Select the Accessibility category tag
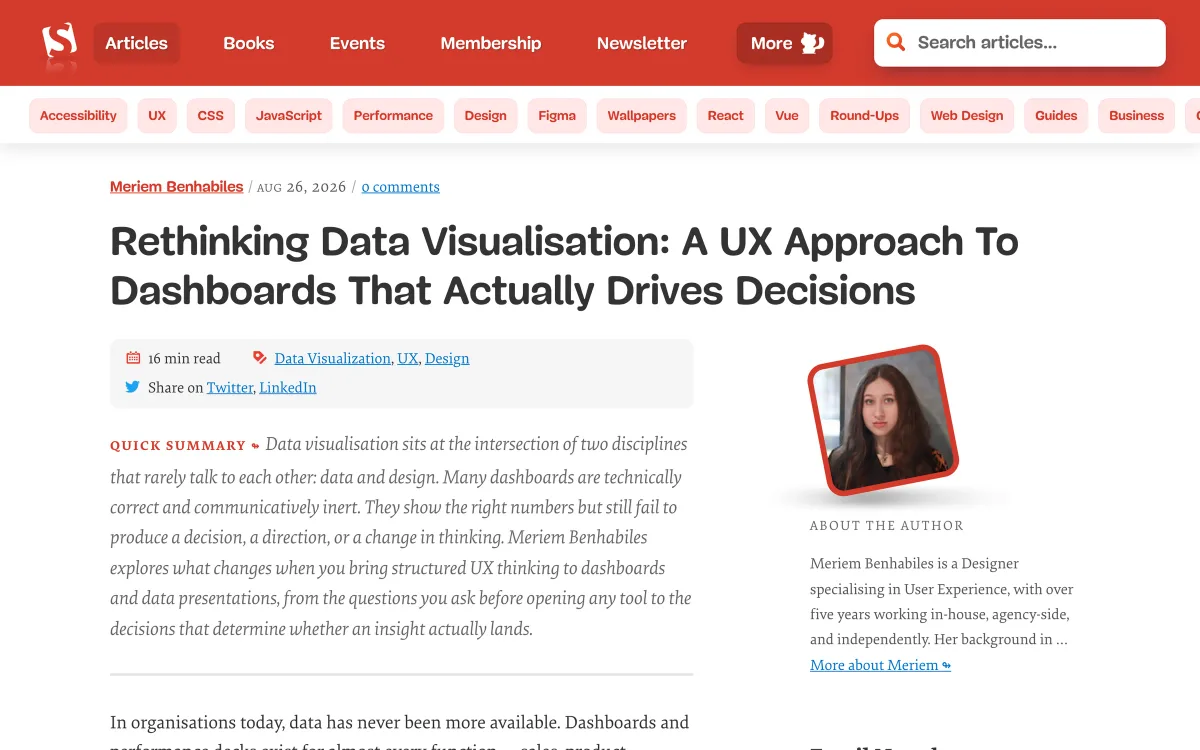 (x=78, y=116)
